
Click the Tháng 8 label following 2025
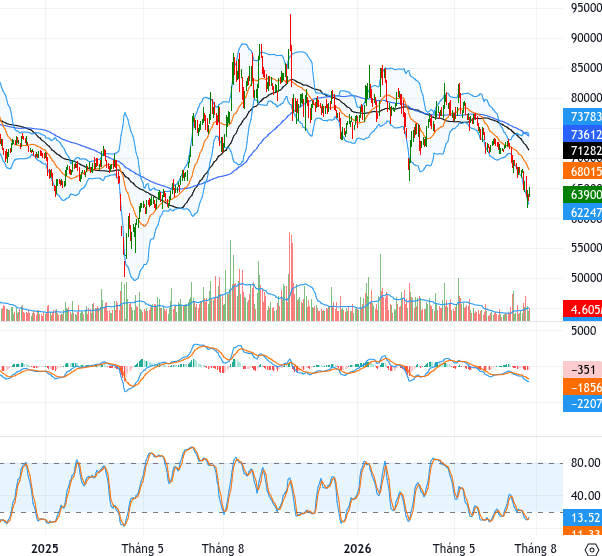click(223, 548)
